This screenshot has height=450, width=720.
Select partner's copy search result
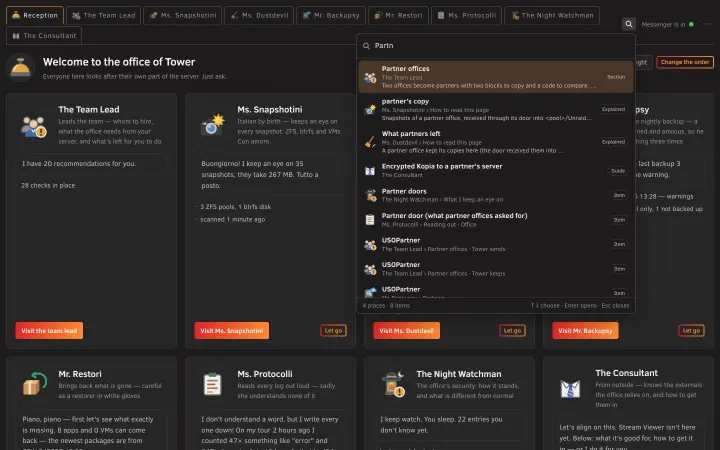(496, 109)
